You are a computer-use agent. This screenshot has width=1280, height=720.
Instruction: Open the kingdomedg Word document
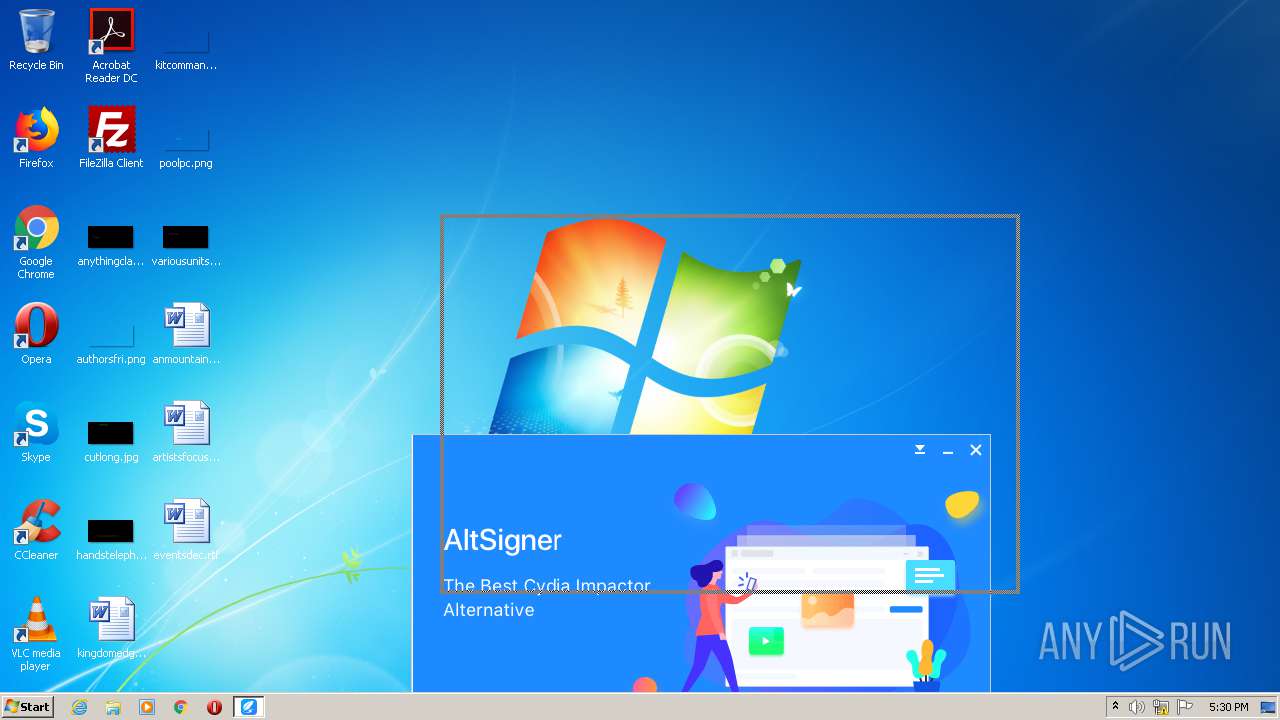point(111,628)
